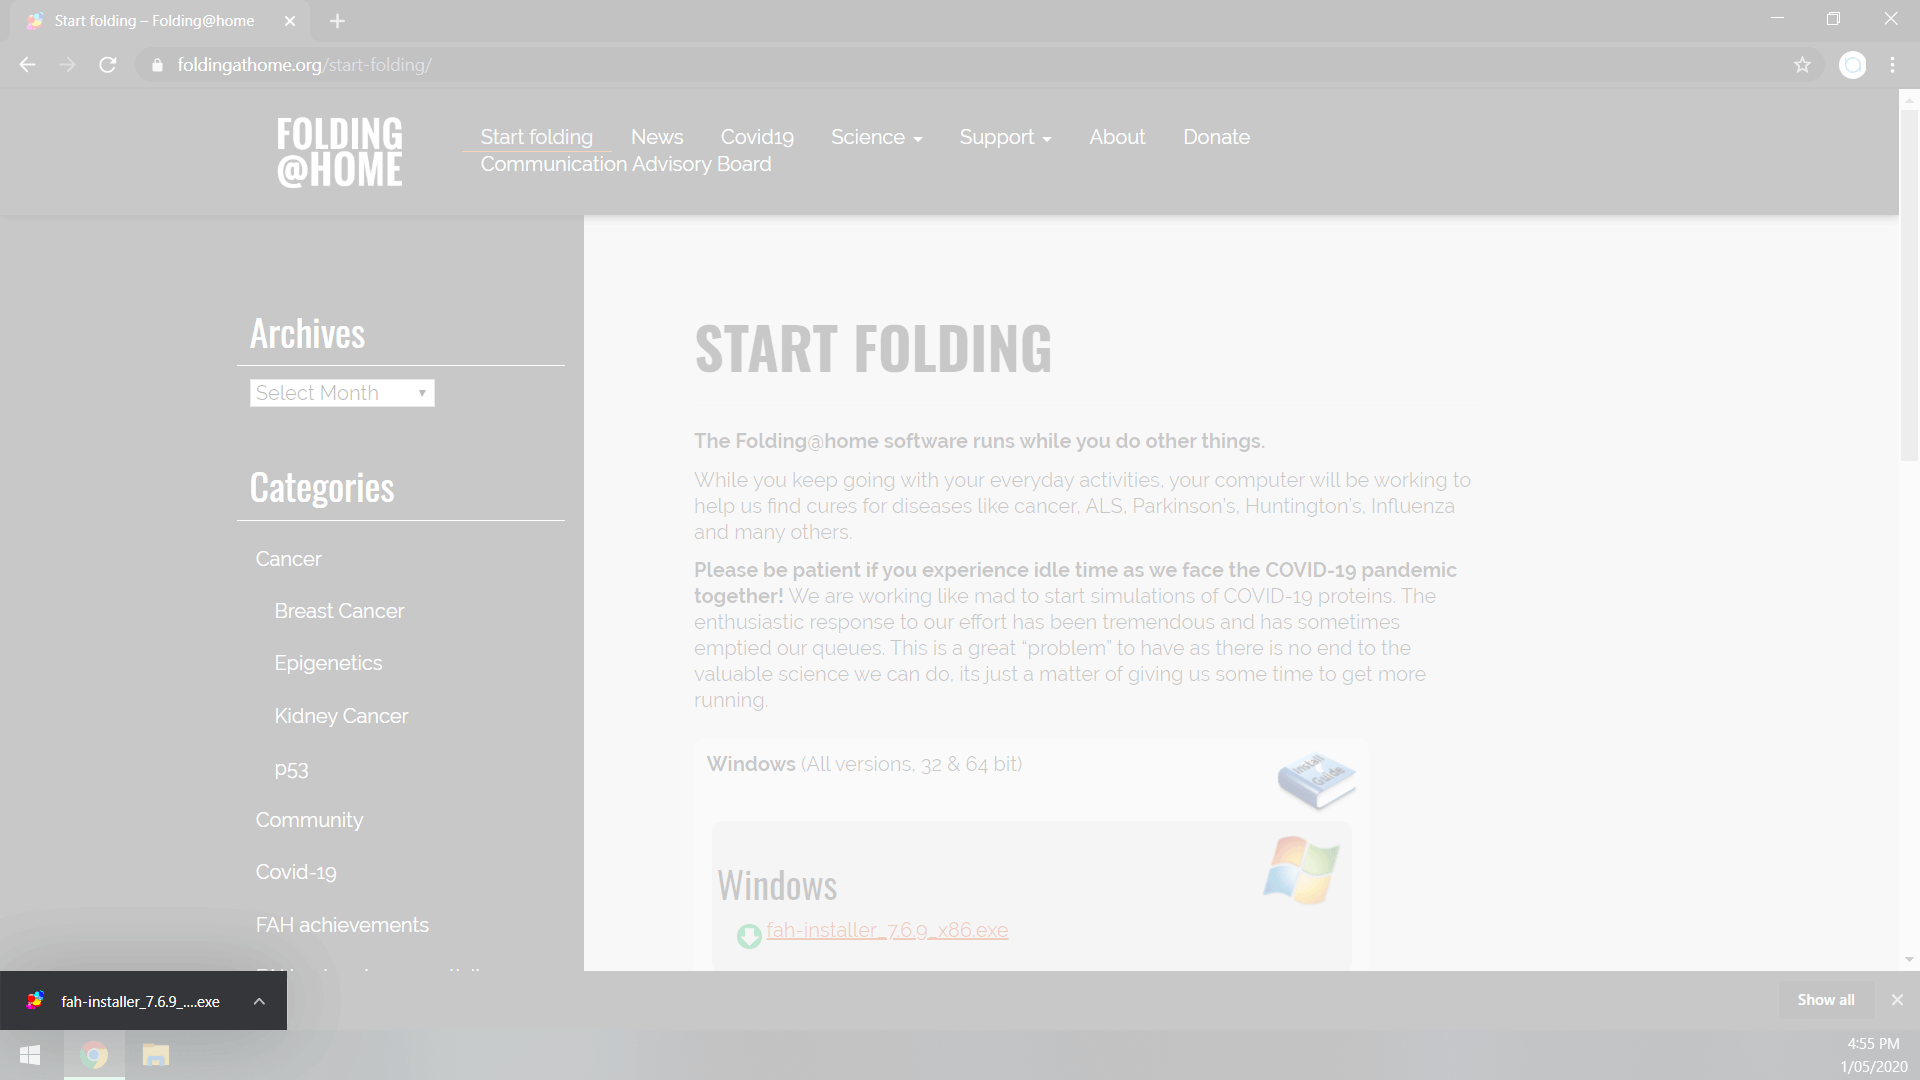This screenshot has width=1920, height=1080.
Task: Click the Communication Advisory Board tab
Action: [x=625, y=164]
